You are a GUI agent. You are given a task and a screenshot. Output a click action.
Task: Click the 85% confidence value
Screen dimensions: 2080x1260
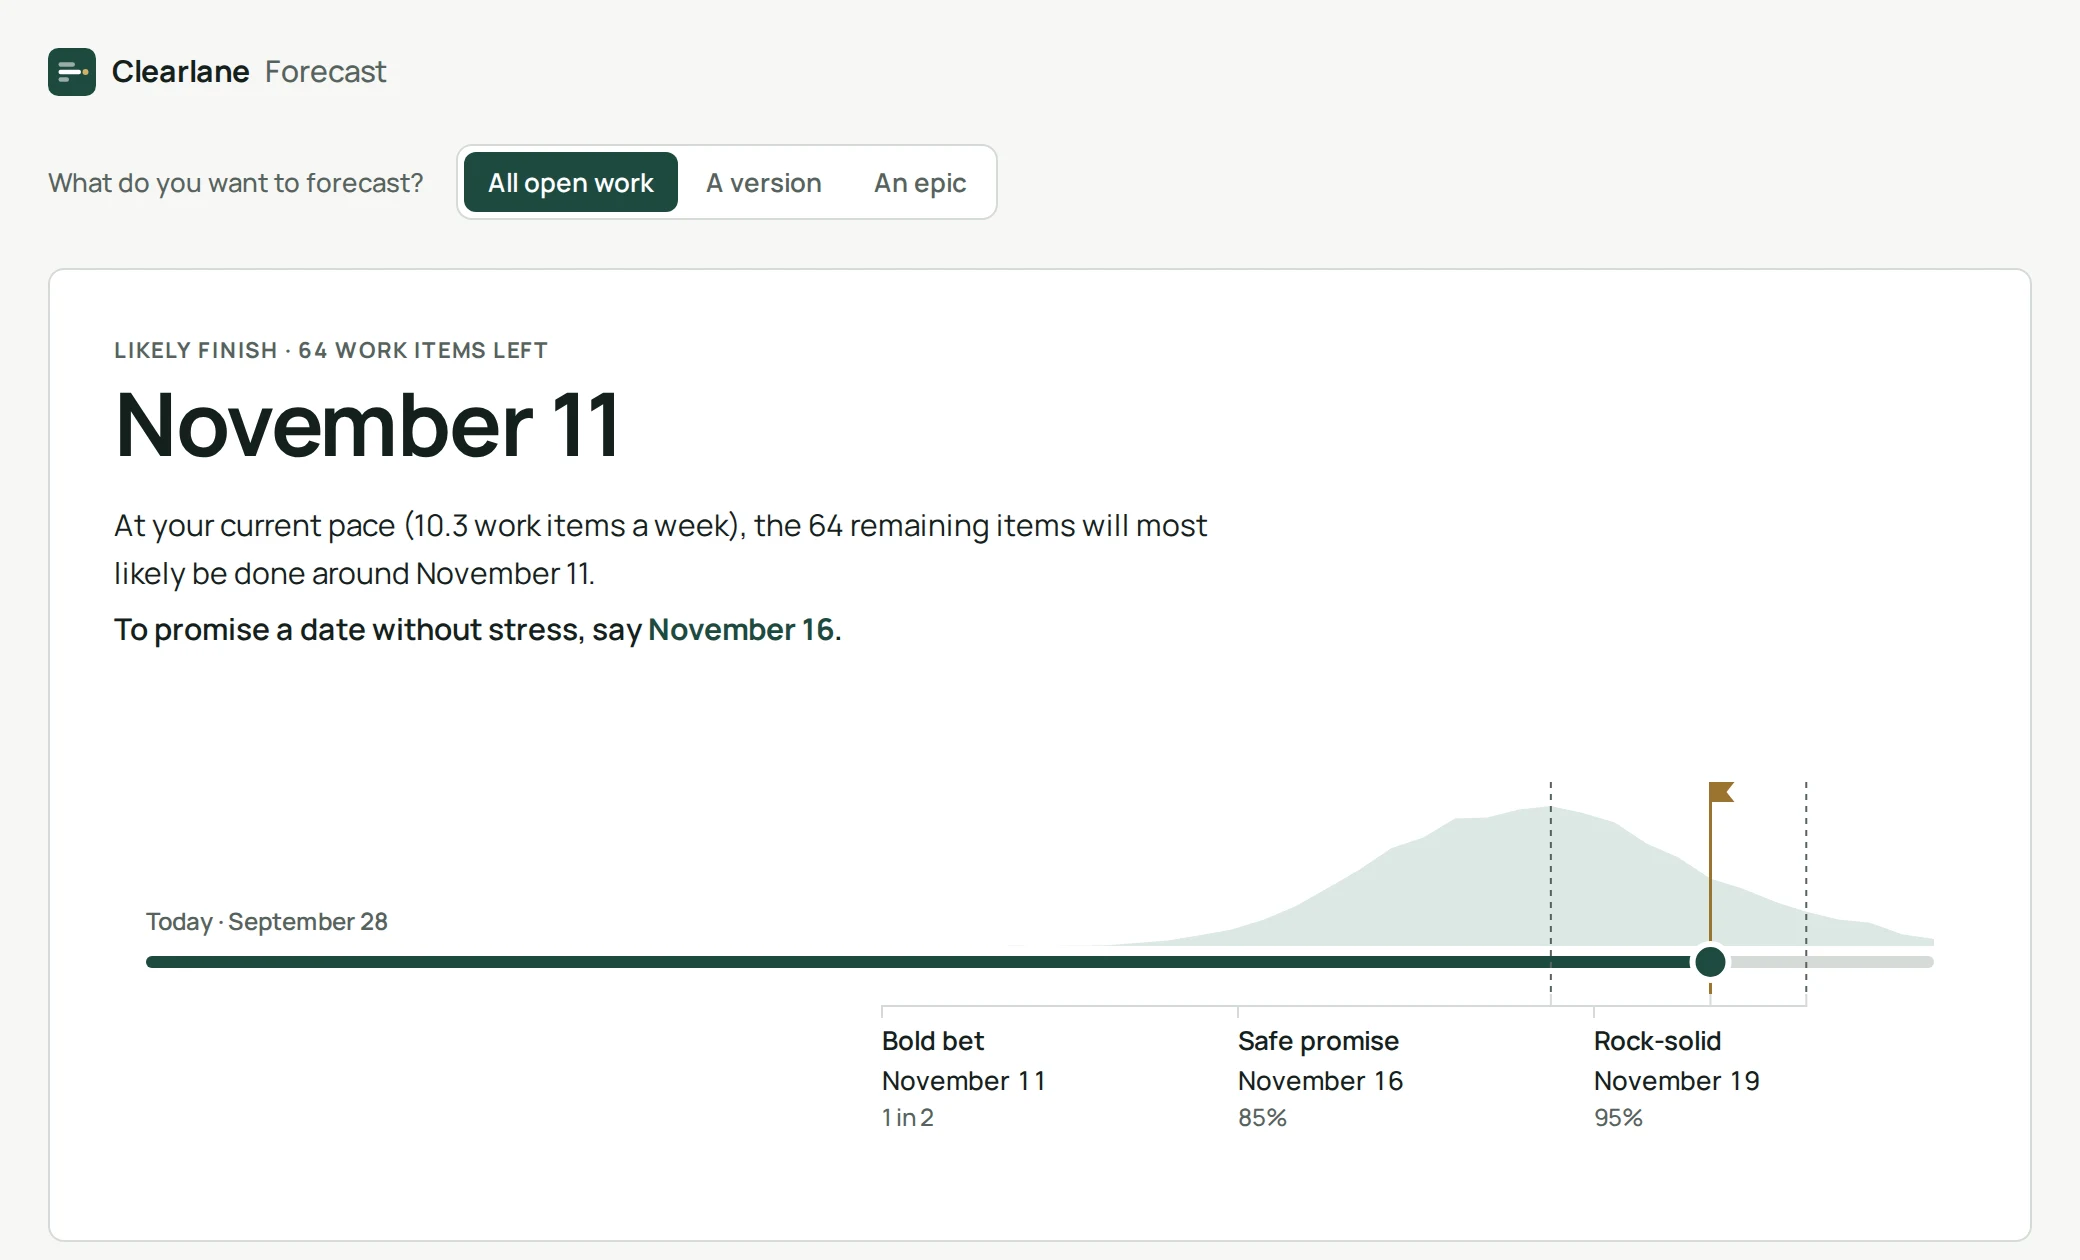coord(1262,1118)
